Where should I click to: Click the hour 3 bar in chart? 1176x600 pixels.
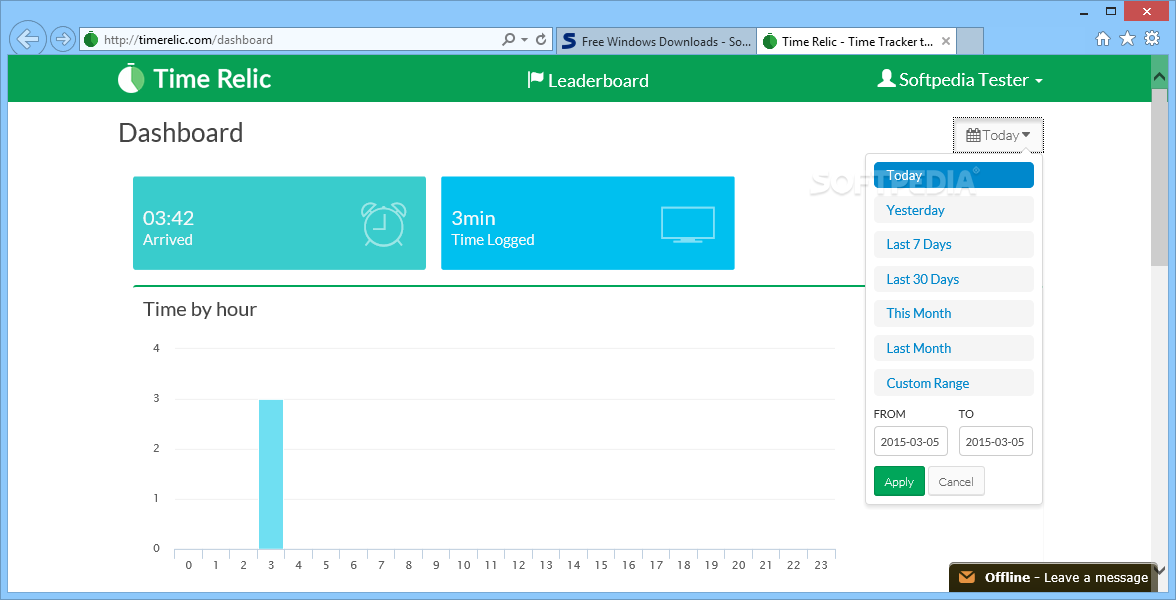coord(271,474)
